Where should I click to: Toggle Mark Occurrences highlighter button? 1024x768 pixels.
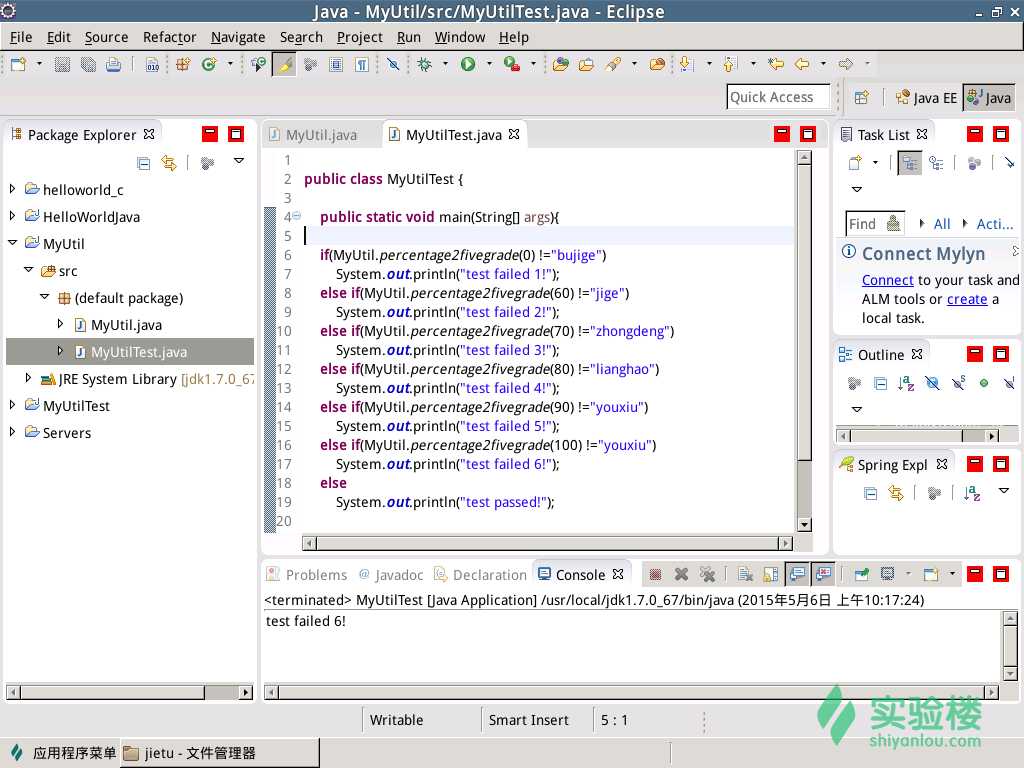point(285,64)
